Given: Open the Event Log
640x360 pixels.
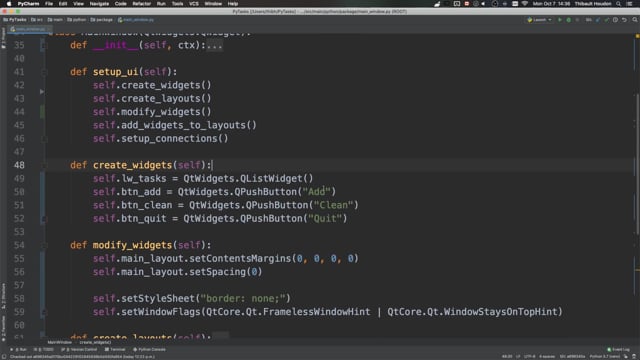Looking at the screenshot, I should (618, 349).
